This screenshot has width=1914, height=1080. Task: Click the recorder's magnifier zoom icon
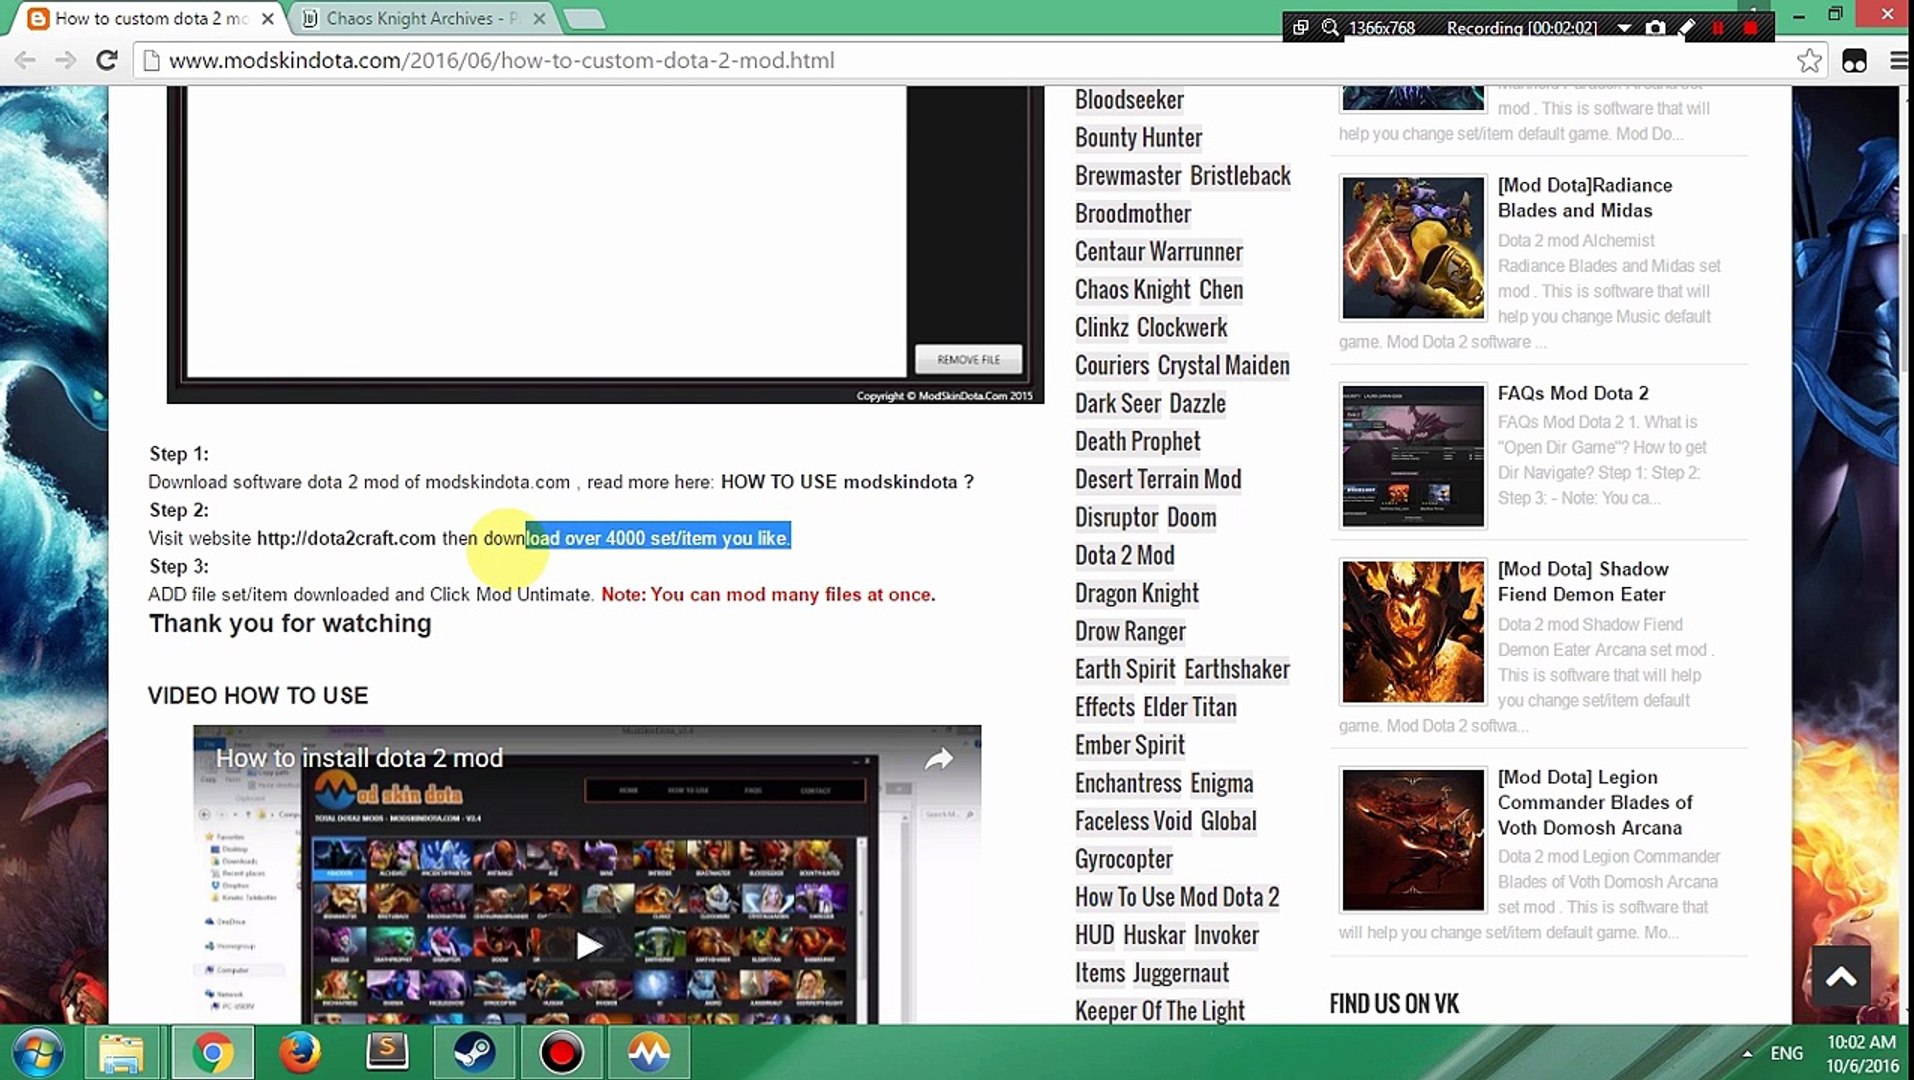[1330, 28]
